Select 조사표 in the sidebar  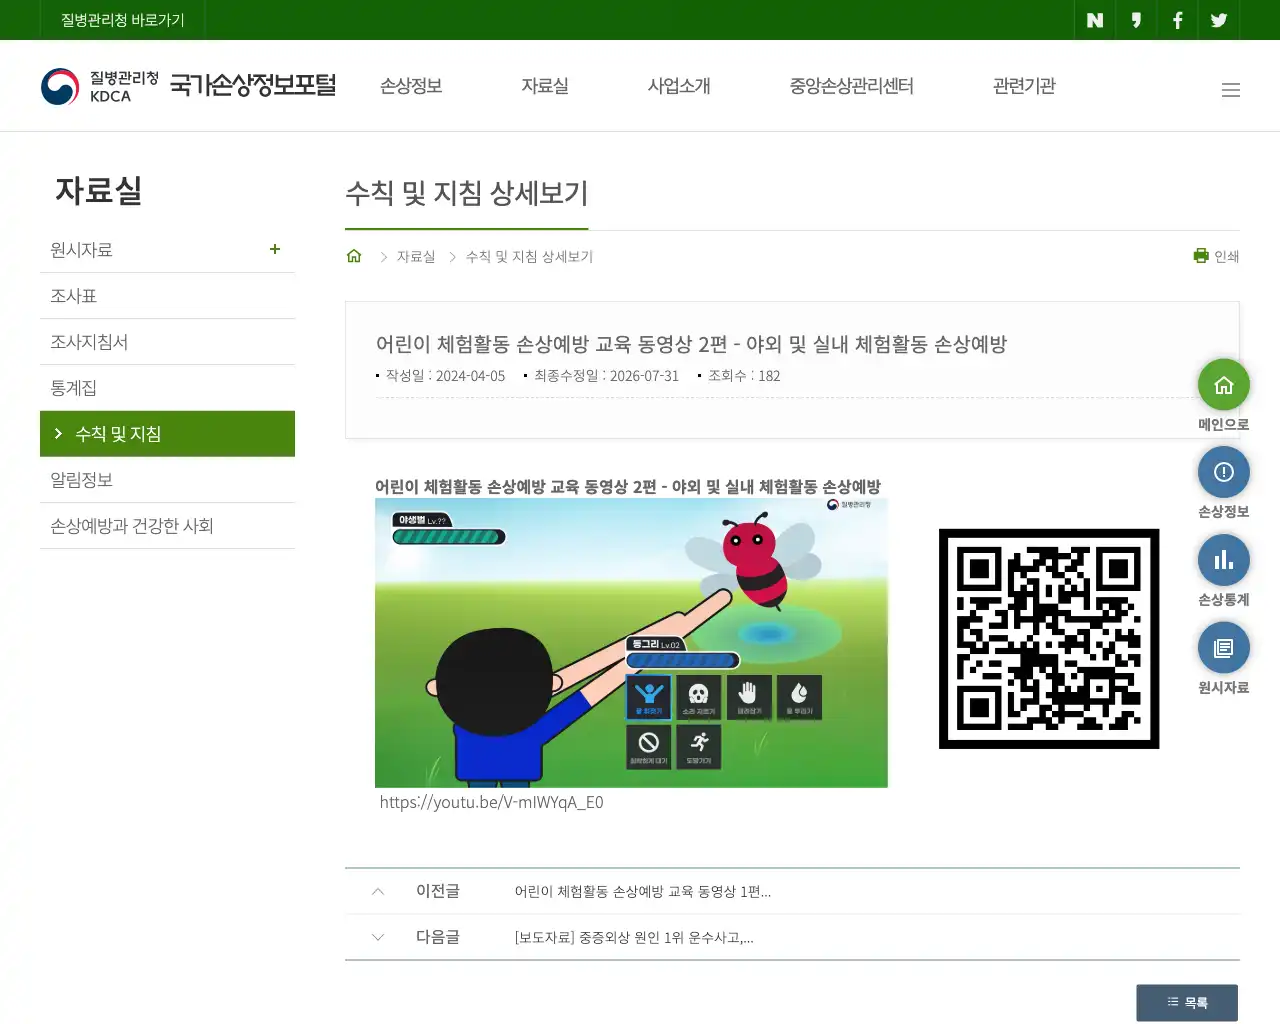point(167,296)
